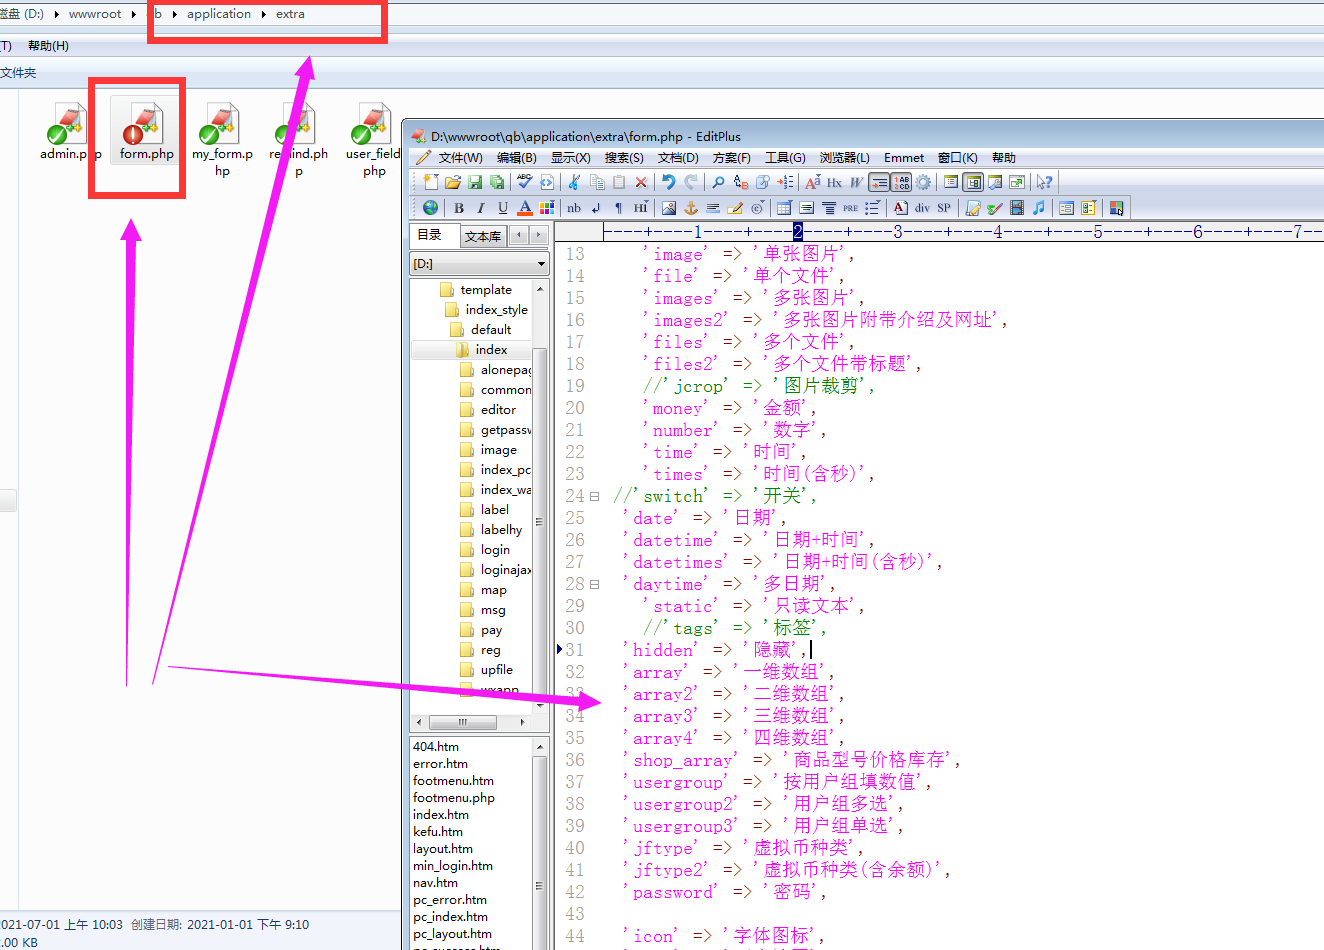Click the anchor link icon
The image size is (1324, 950).
(x=690, y=208)
